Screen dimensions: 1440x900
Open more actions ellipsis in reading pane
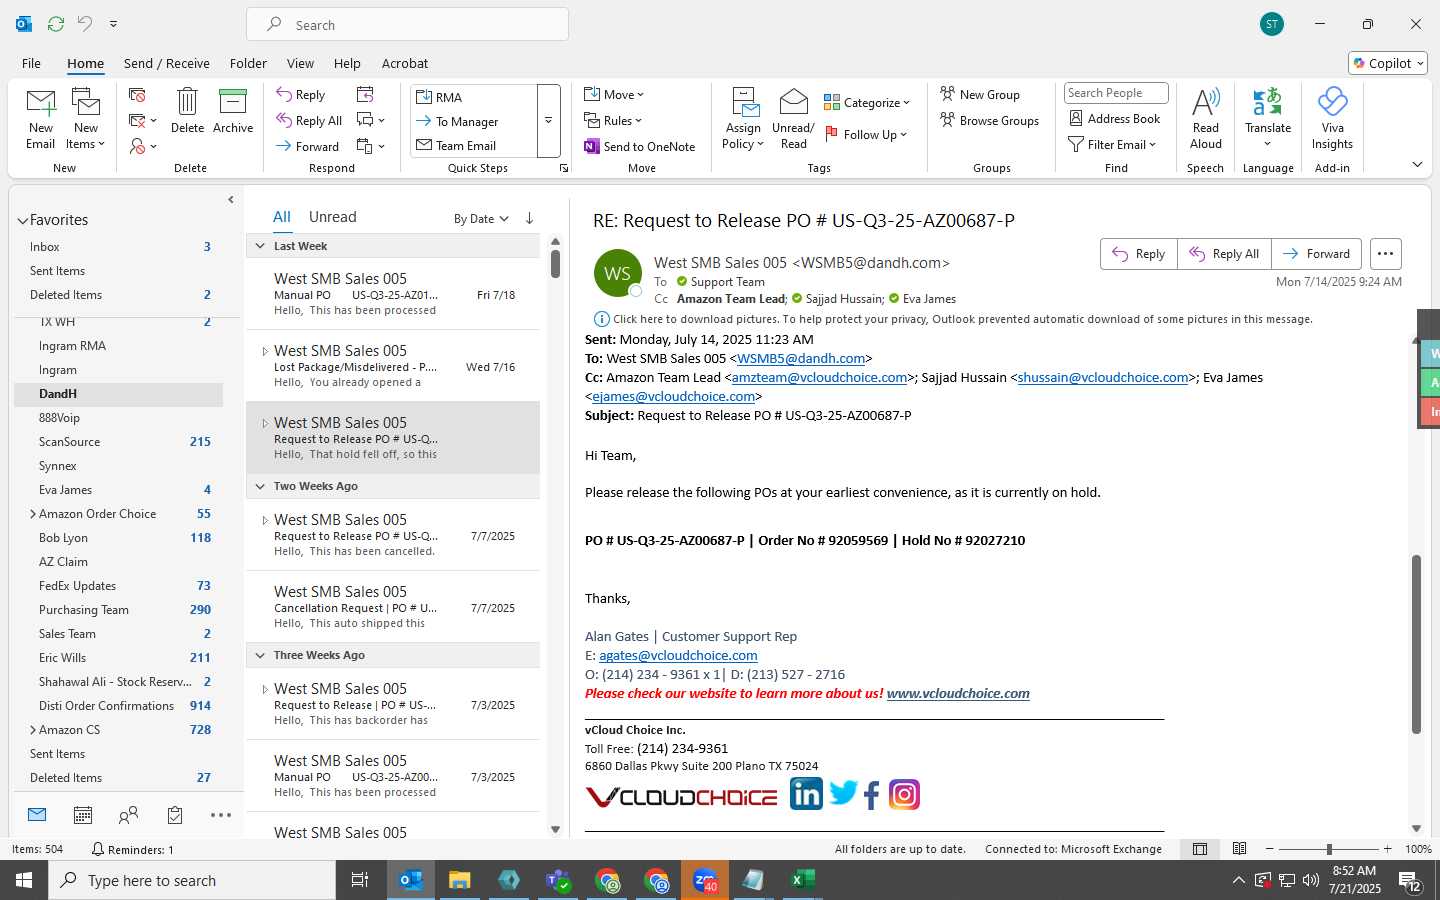[1385, 254]
